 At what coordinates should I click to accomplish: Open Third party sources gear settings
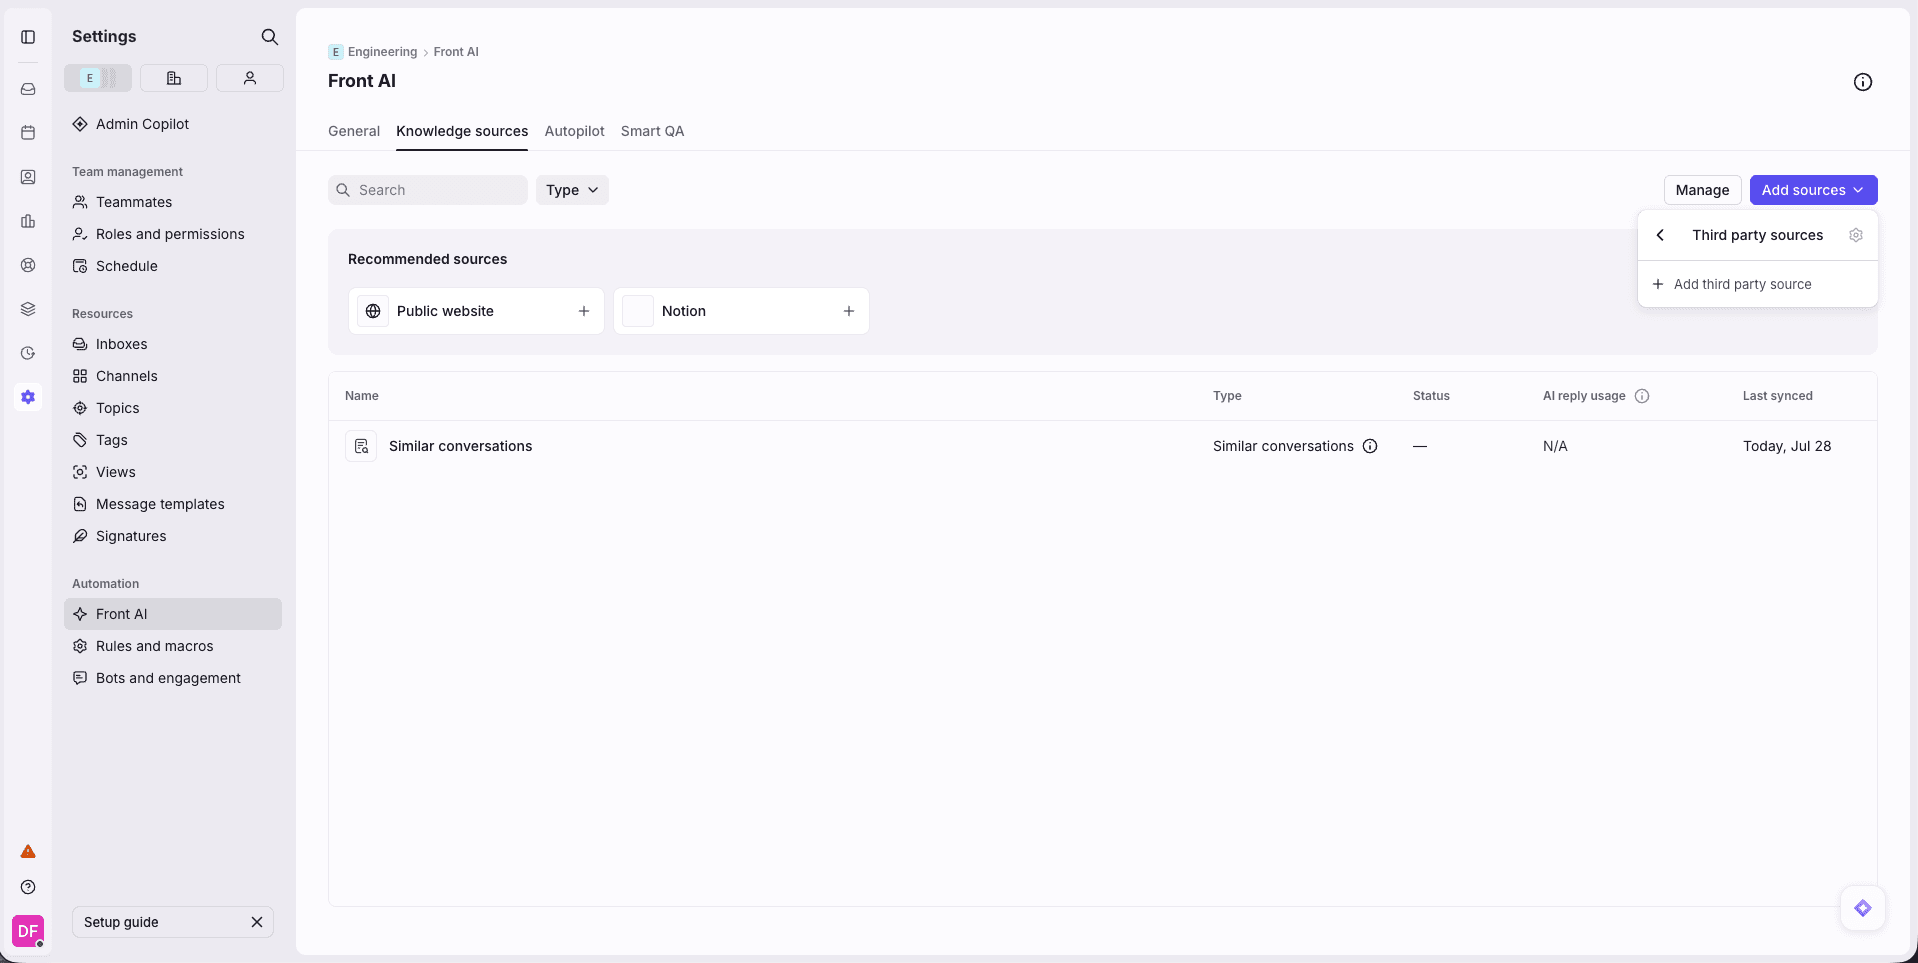point(1856,235)
